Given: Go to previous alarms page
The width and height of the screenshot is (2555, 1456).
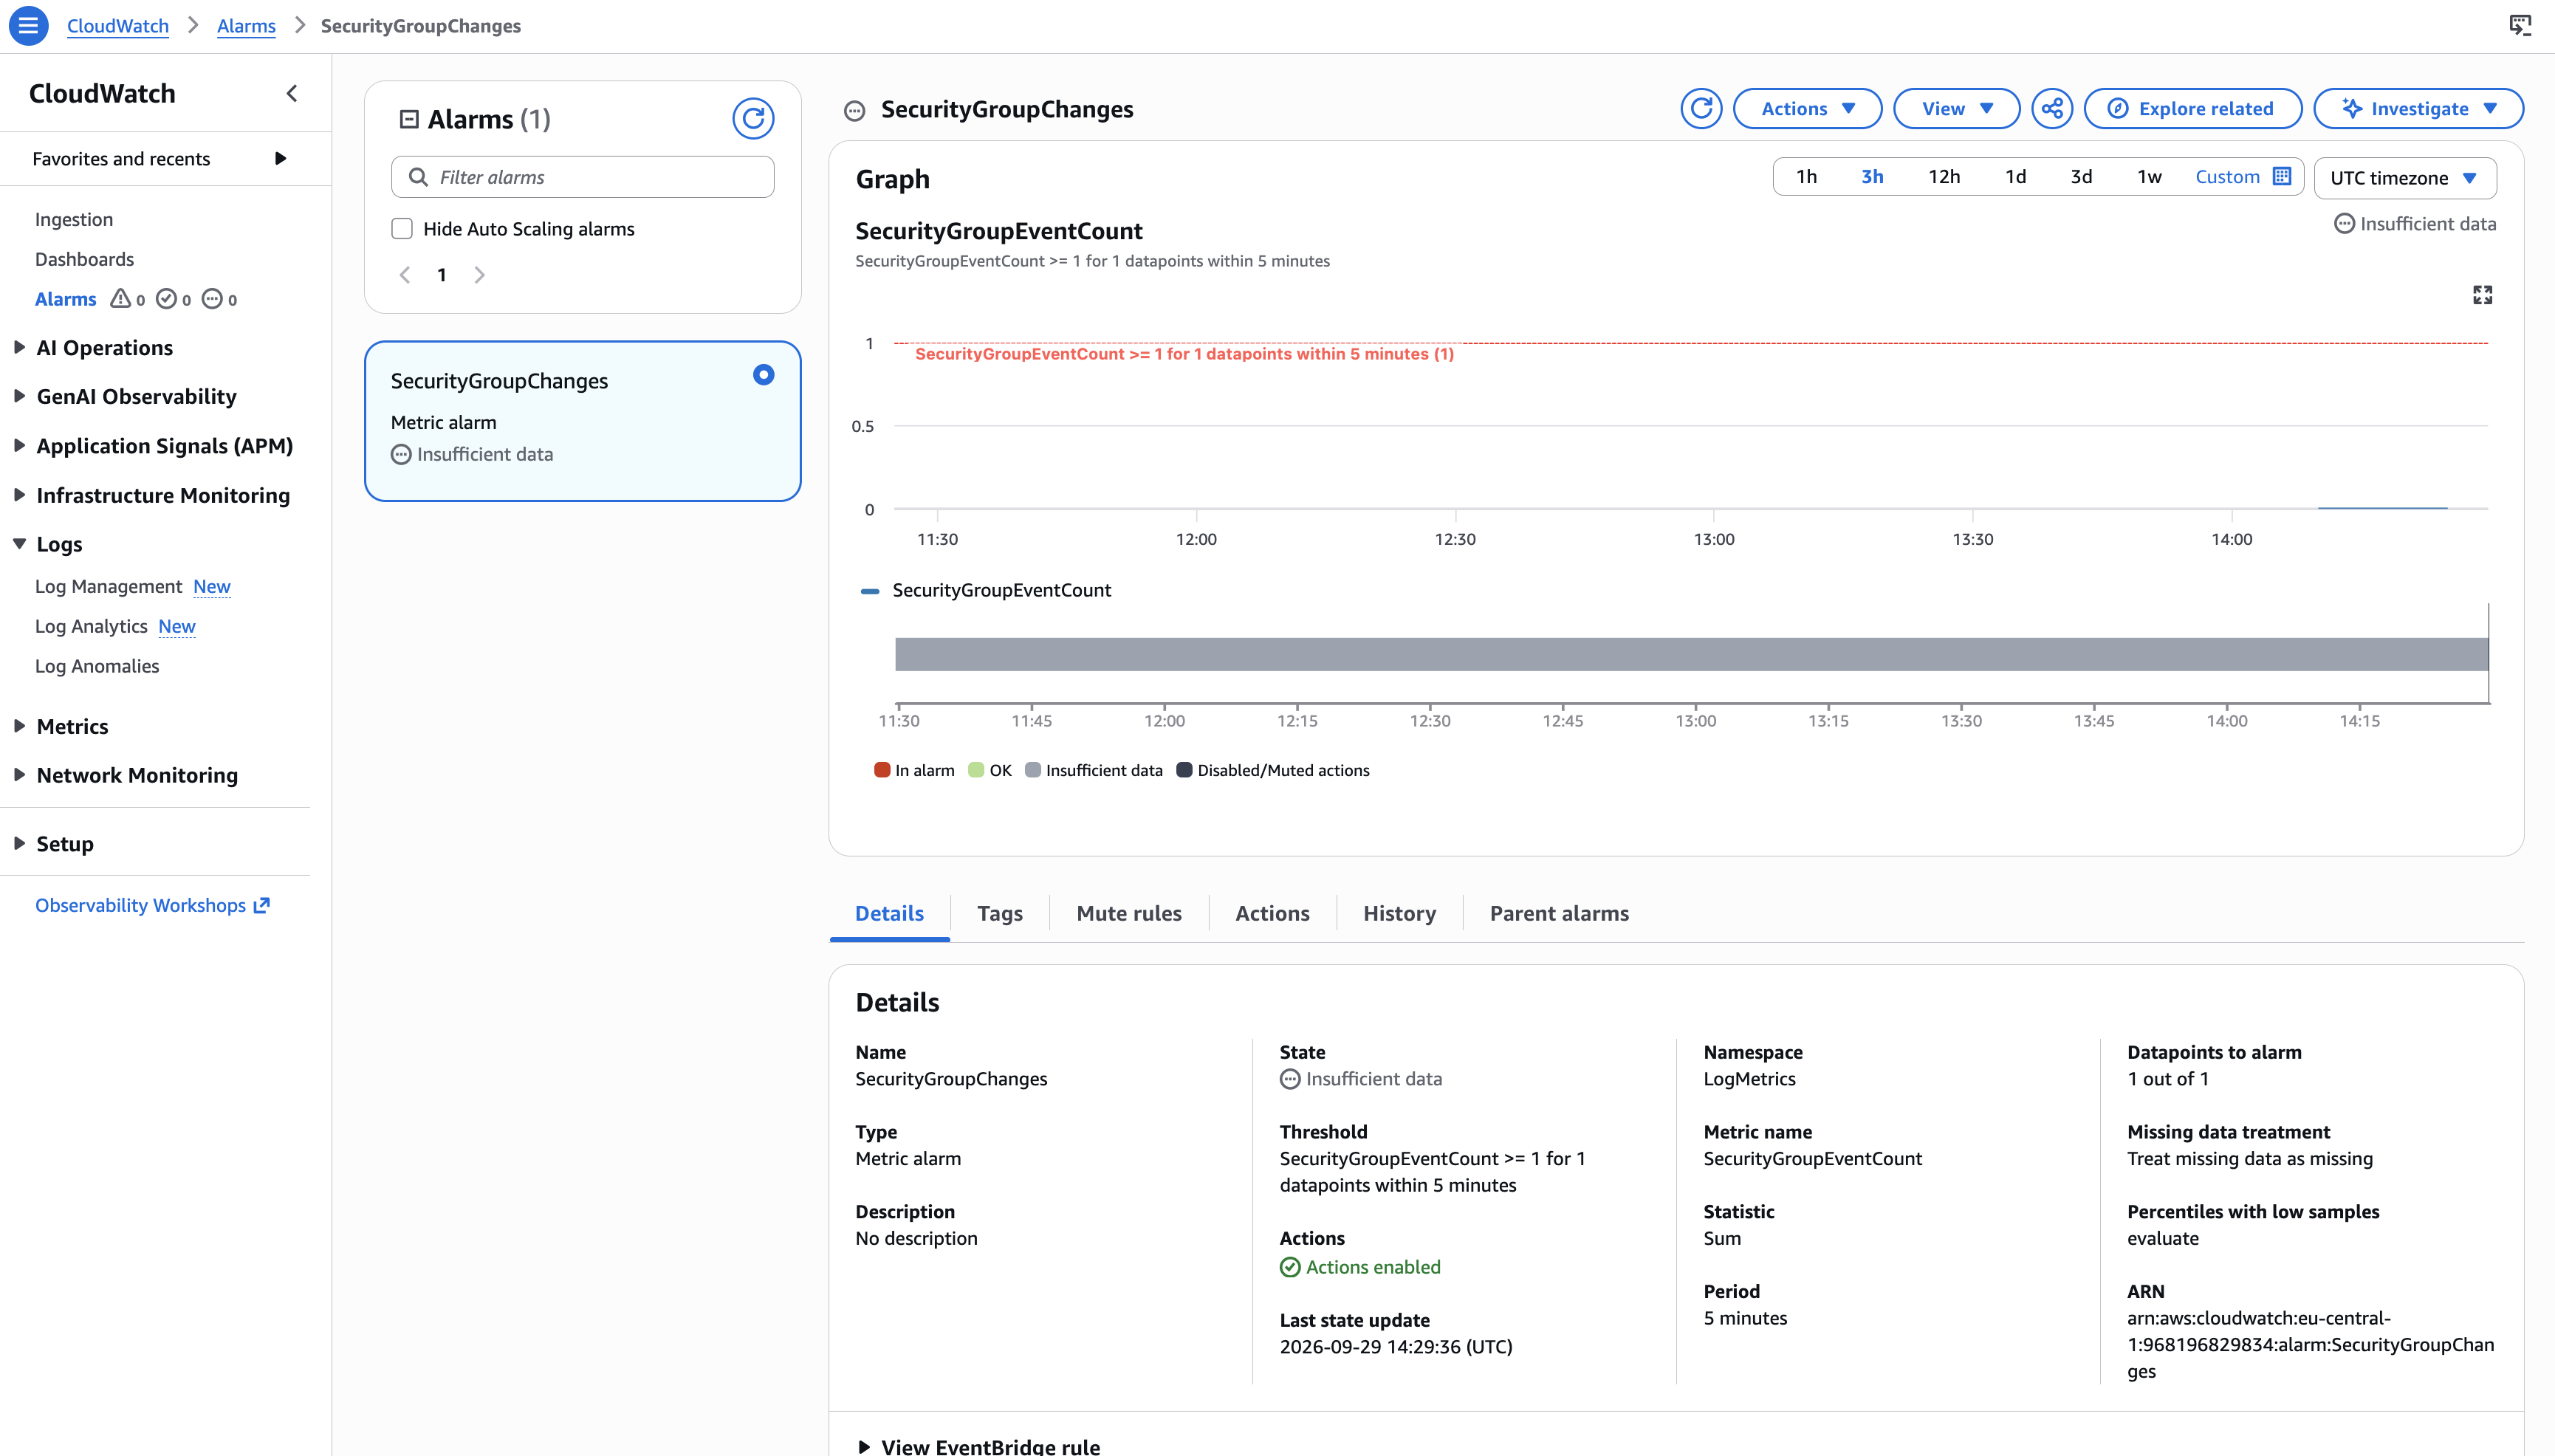Looking at the screenshot, I should 405,275.
